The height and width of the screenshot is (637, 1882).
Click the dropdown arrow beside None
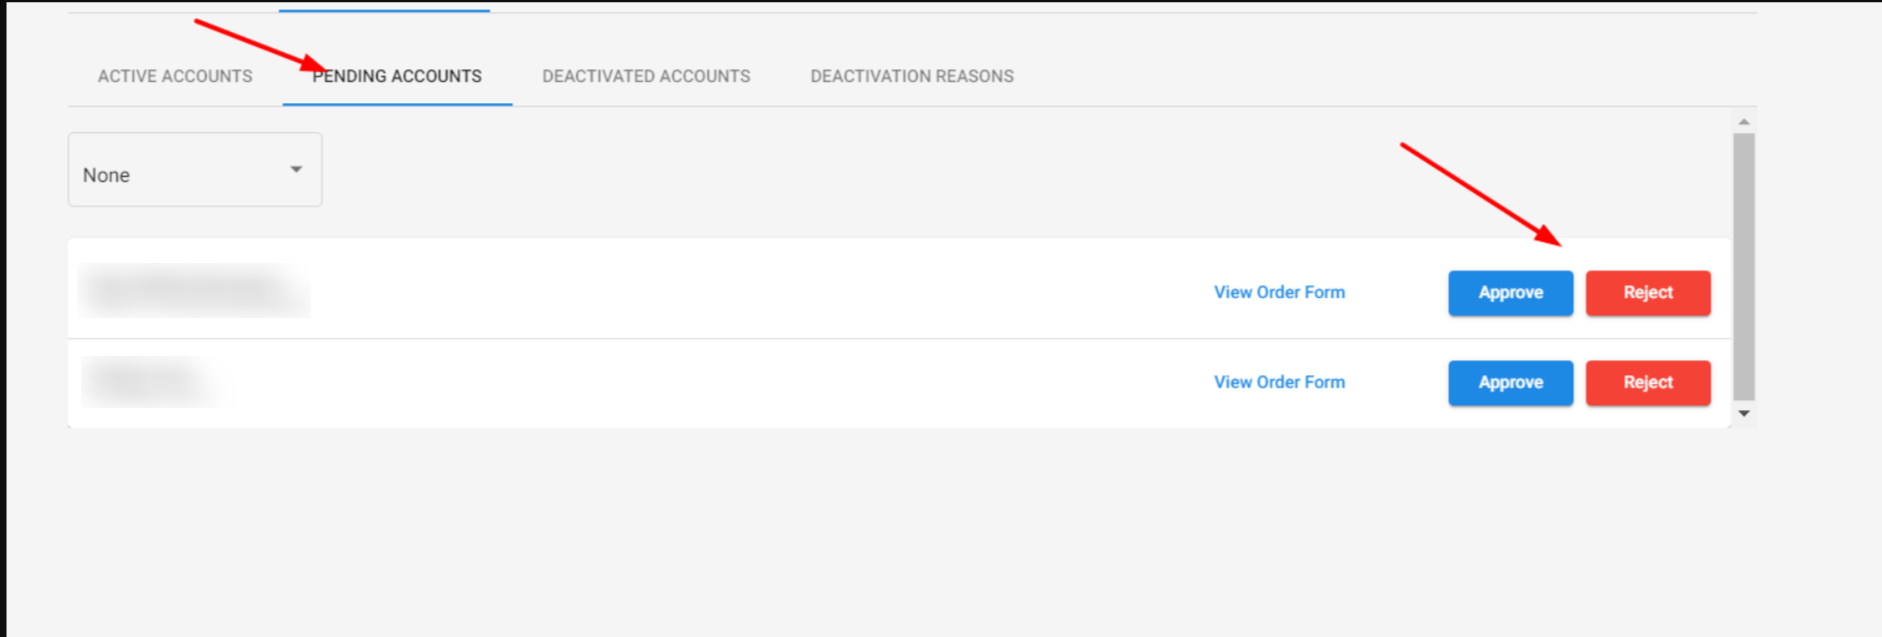tap(296, 170)
